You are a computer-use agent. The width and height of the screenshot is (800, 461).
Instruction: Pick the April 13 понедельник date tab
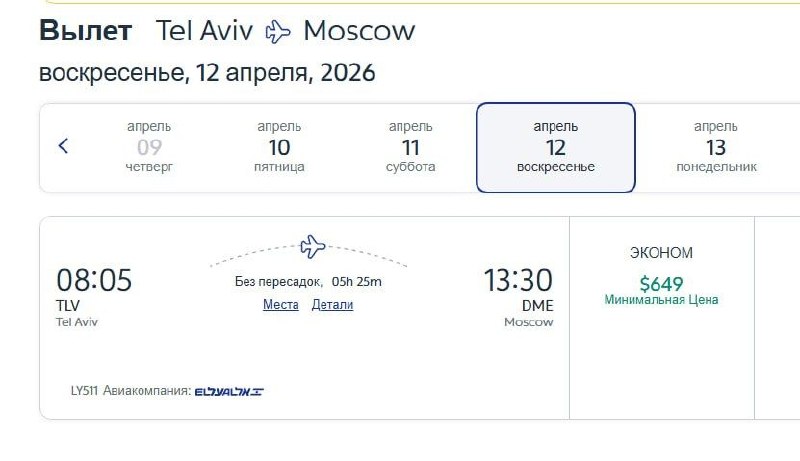(x=716, y=147)
